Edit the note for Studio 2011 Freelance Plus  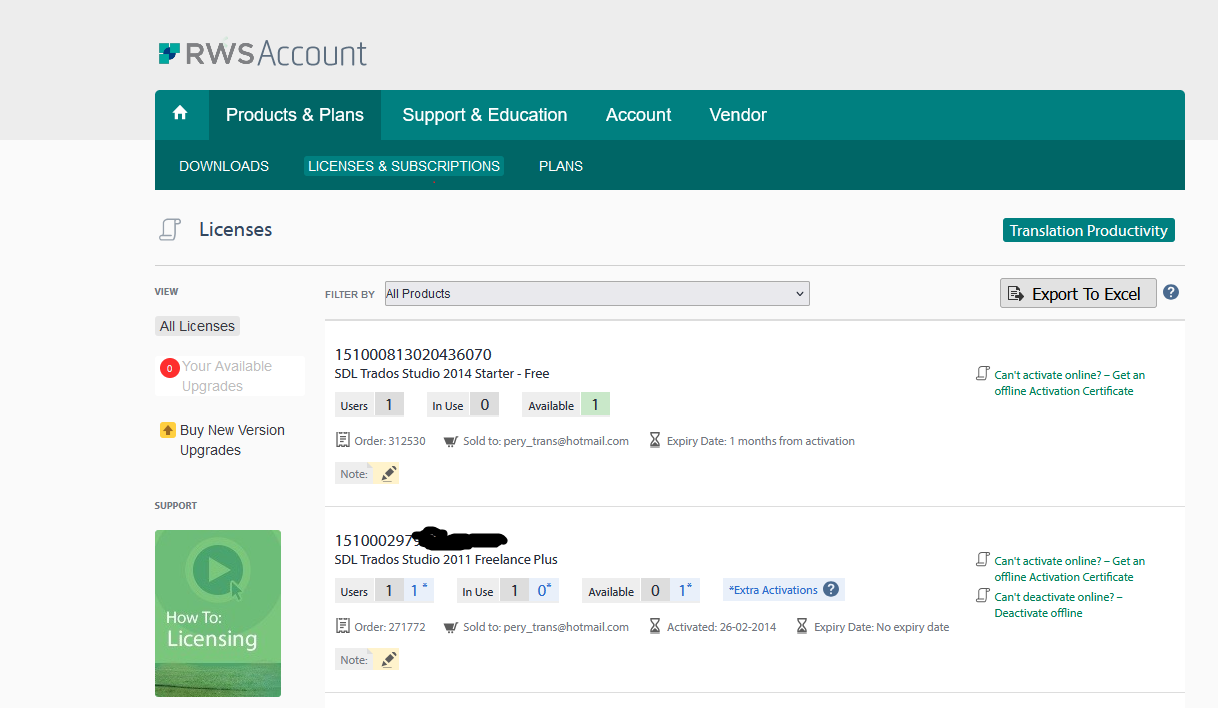387,659
